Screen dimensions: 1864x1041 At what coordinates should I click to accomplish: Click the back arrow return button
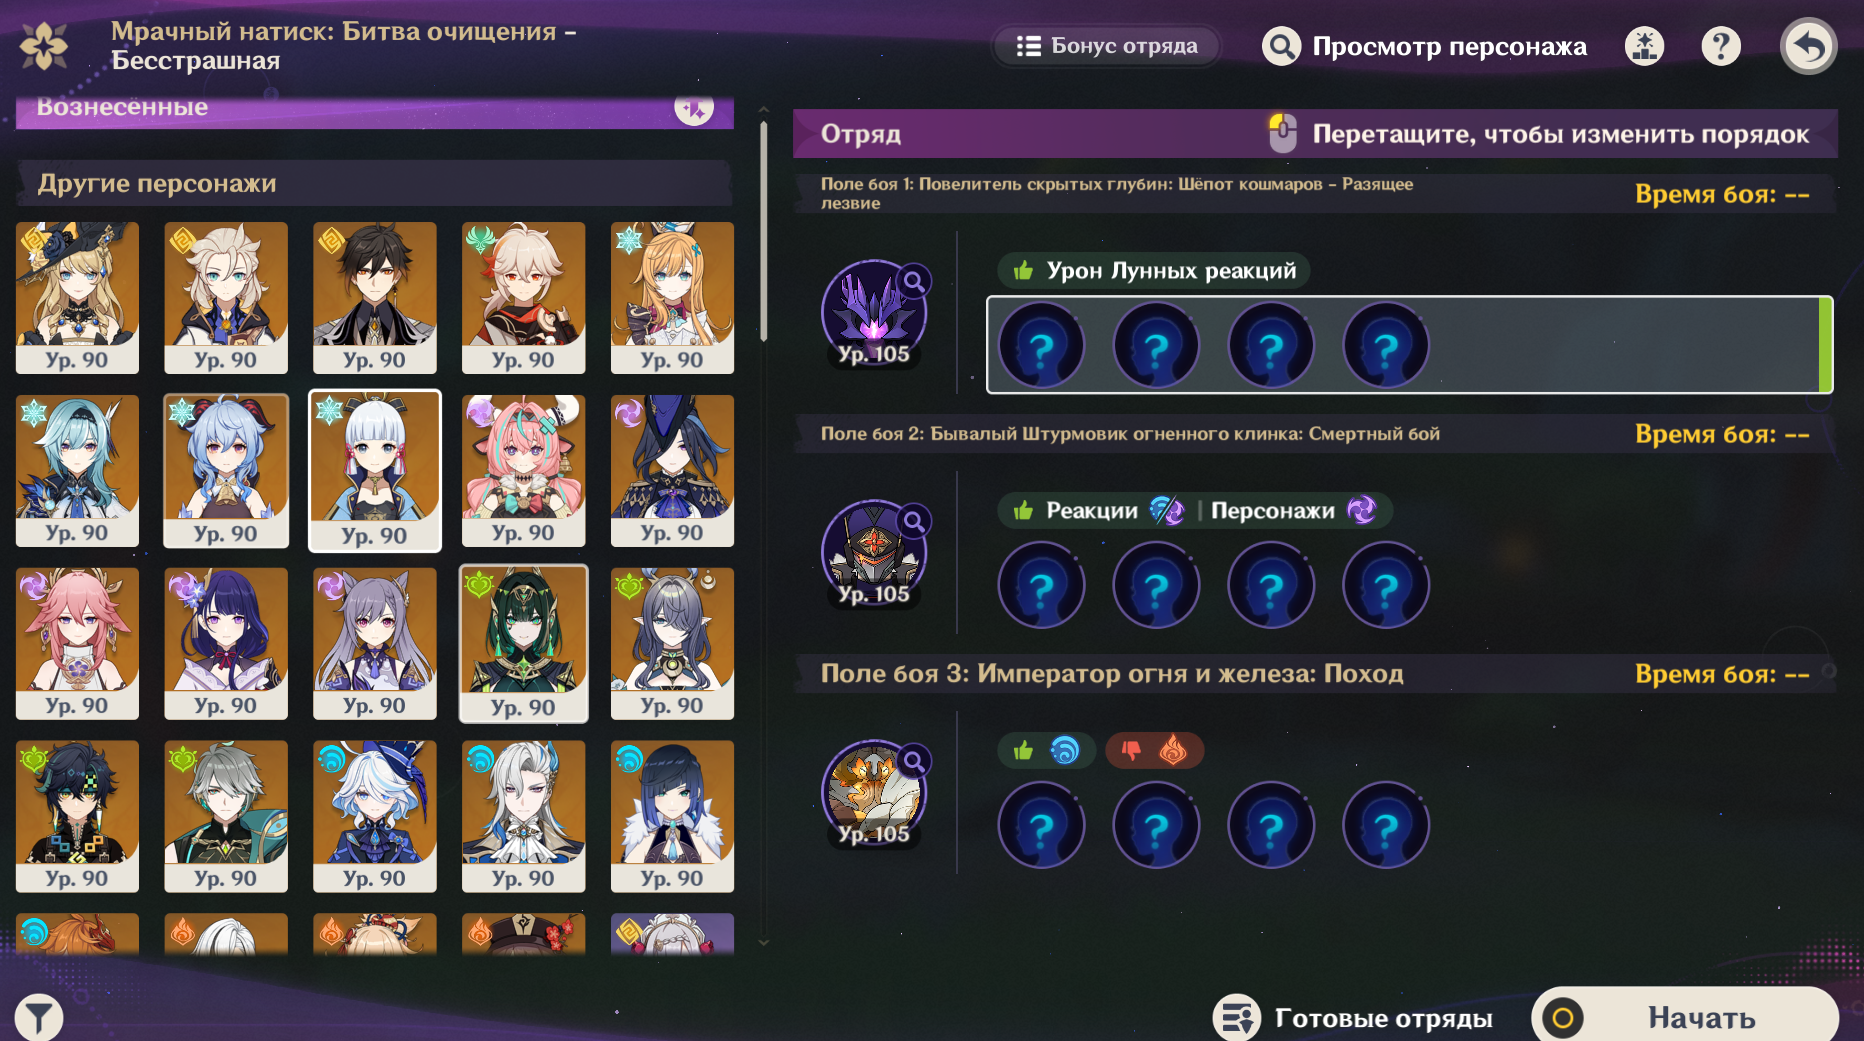click(x=1808, y=46)
